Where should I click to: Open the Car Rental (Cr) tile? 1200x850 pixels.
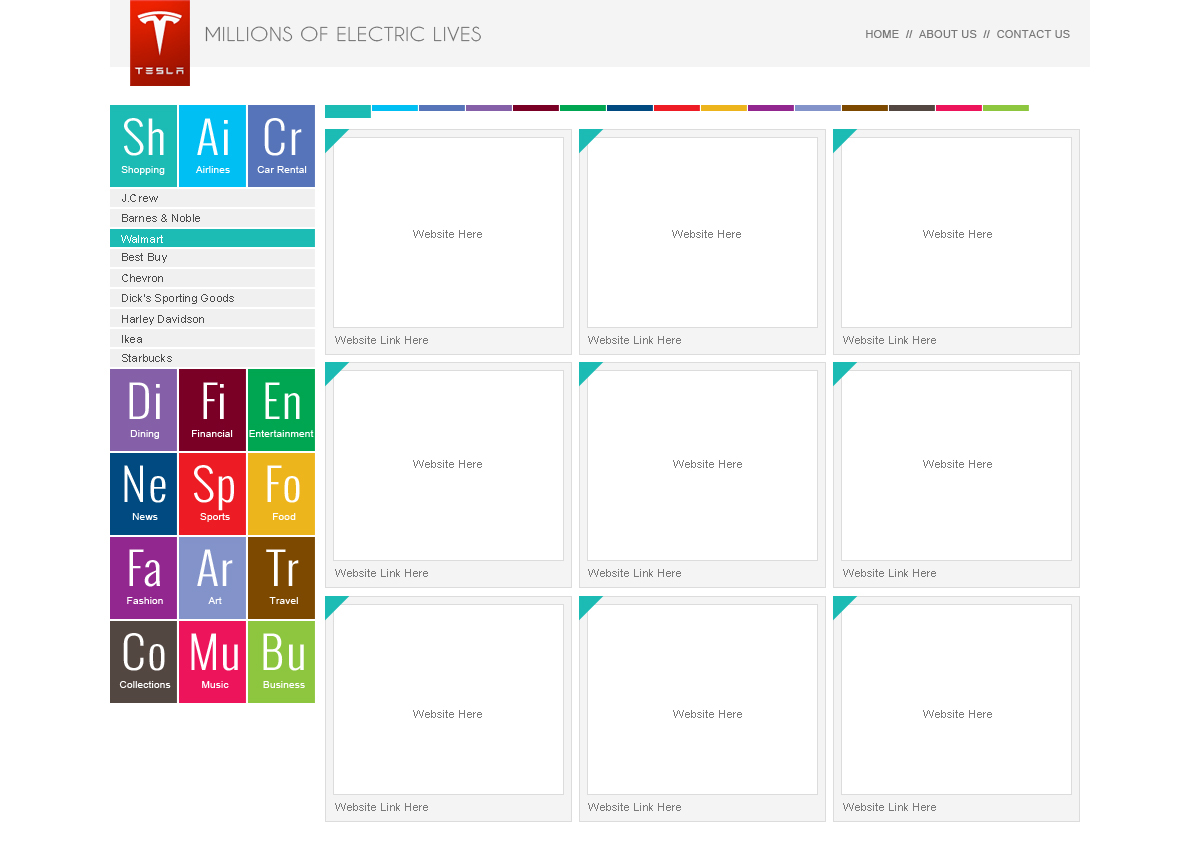(281, 146)
